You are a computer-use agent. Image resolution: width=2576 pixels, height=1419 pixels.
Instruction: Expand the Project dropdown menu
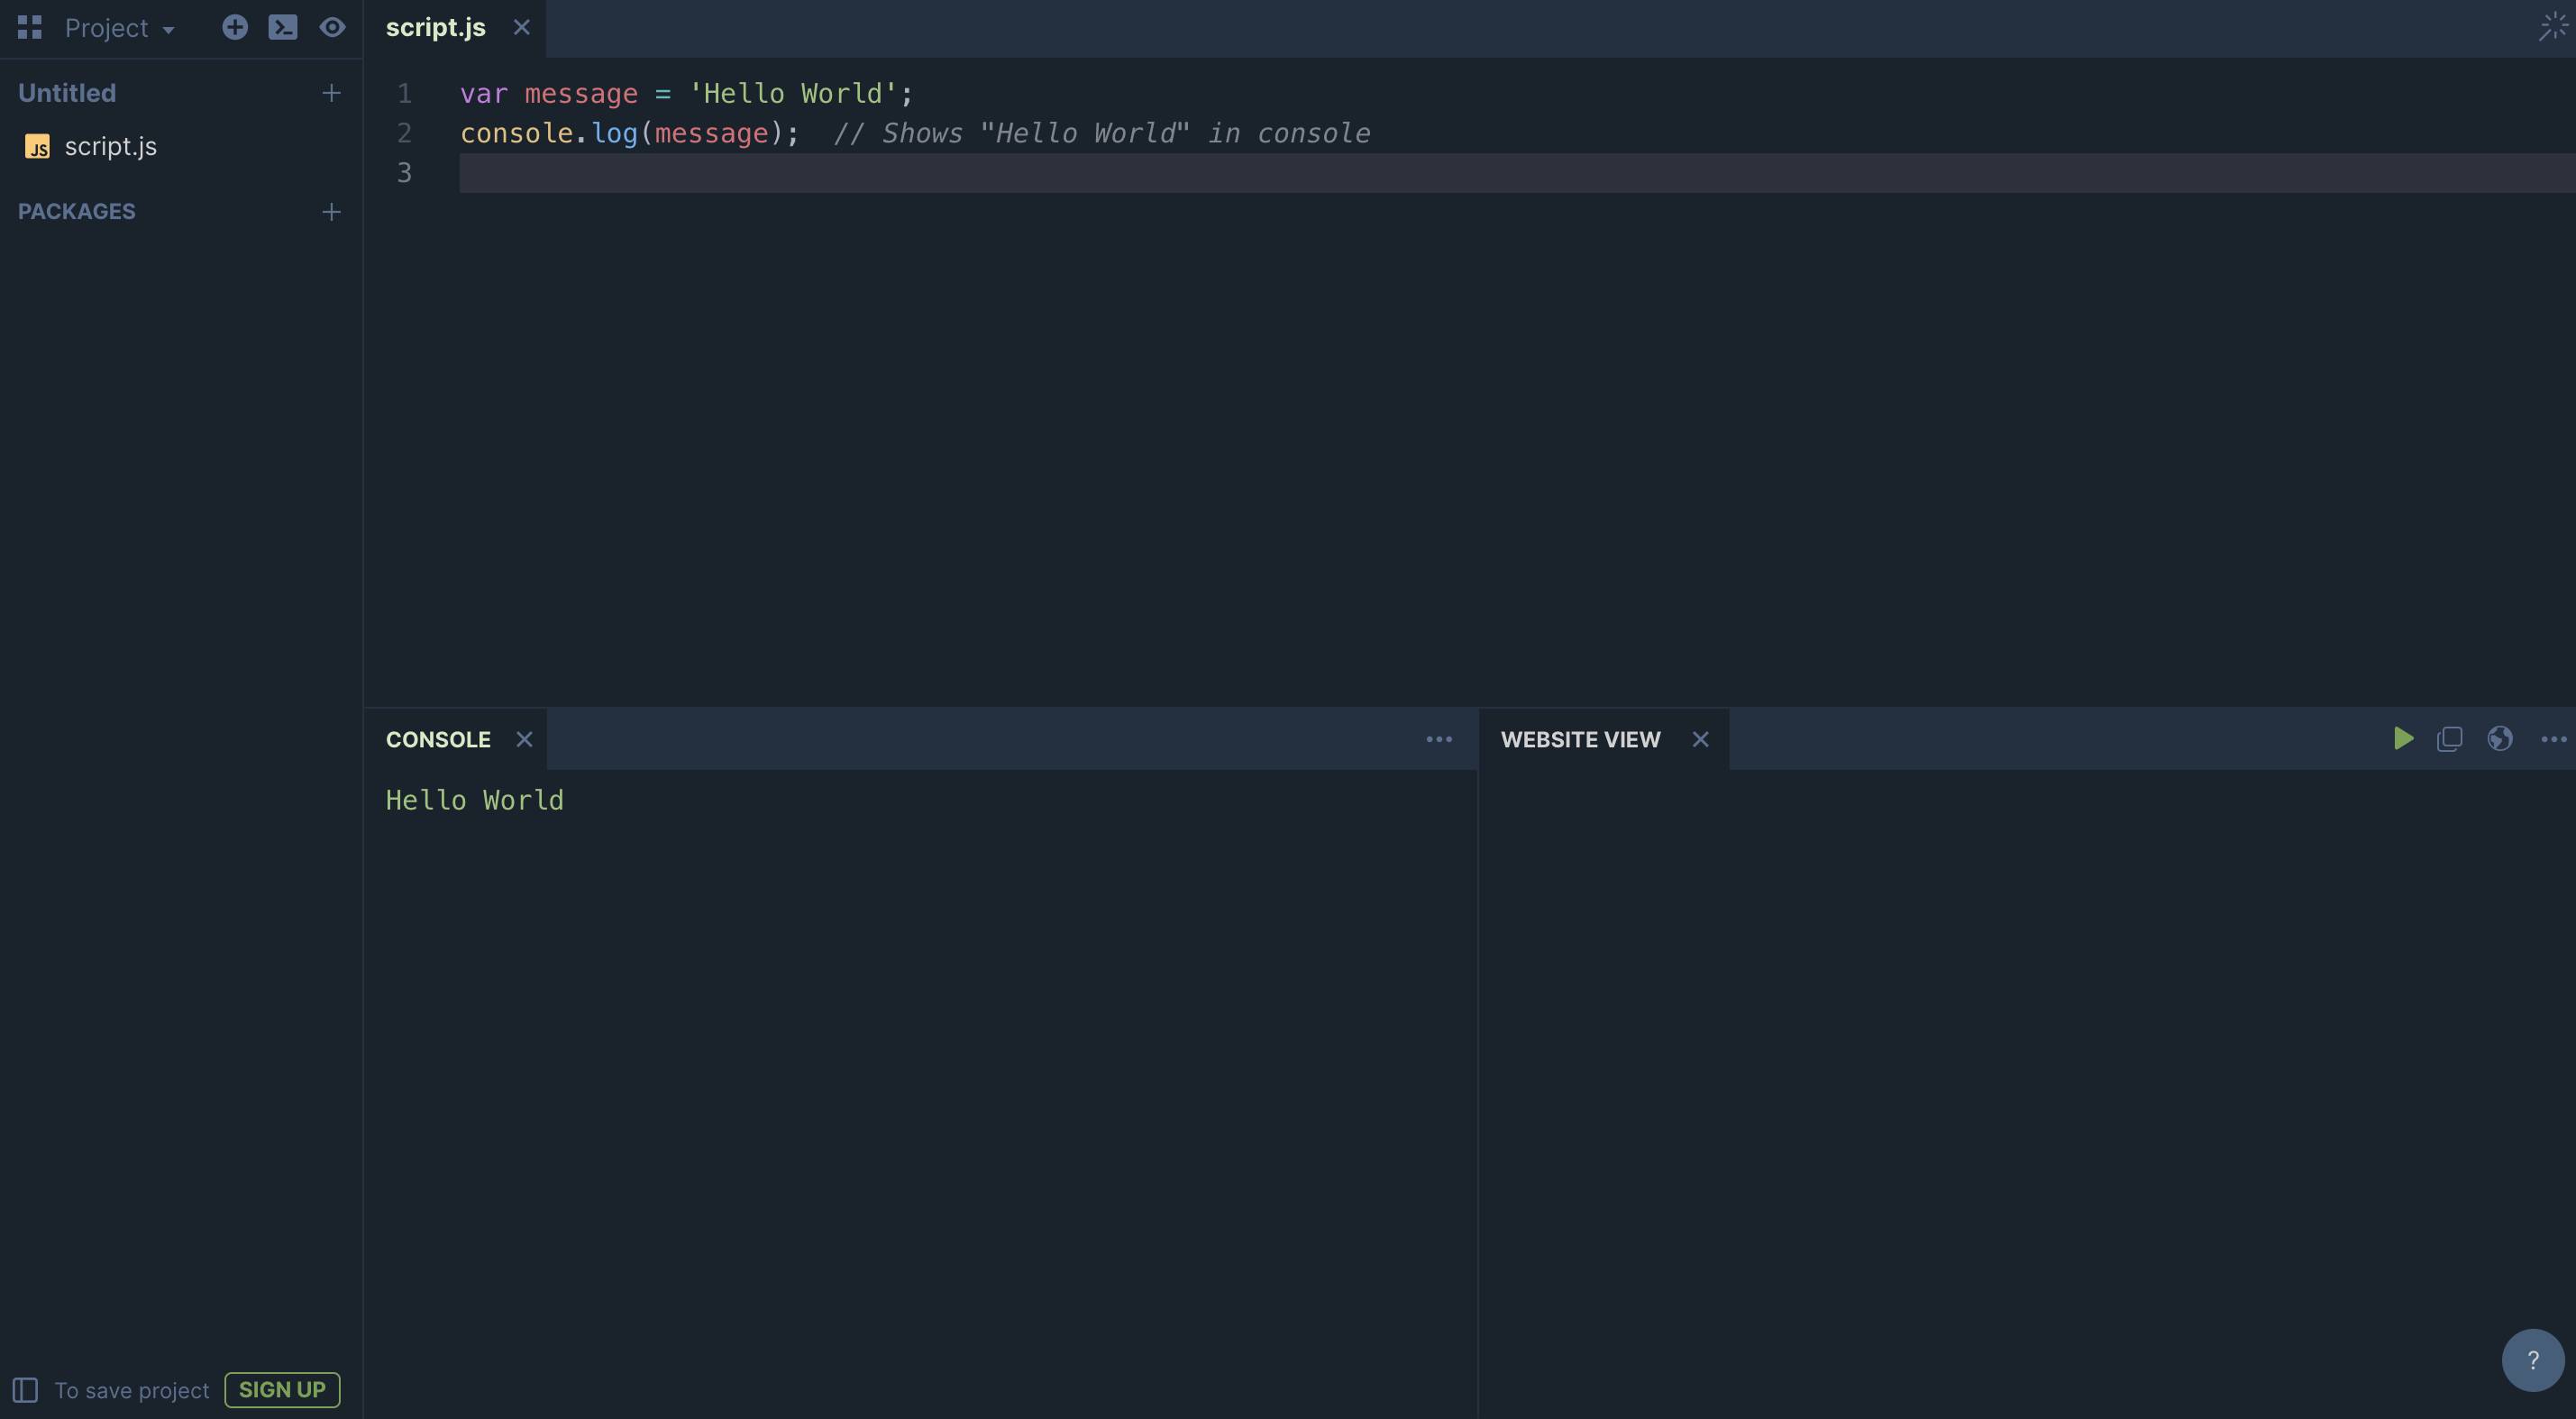coord(120,28)
